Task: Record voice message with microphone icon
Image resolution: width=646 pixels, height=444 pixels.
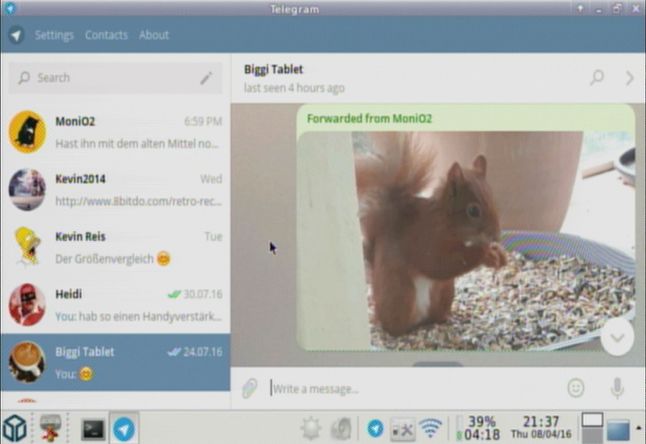Action: tap(618, 388)
